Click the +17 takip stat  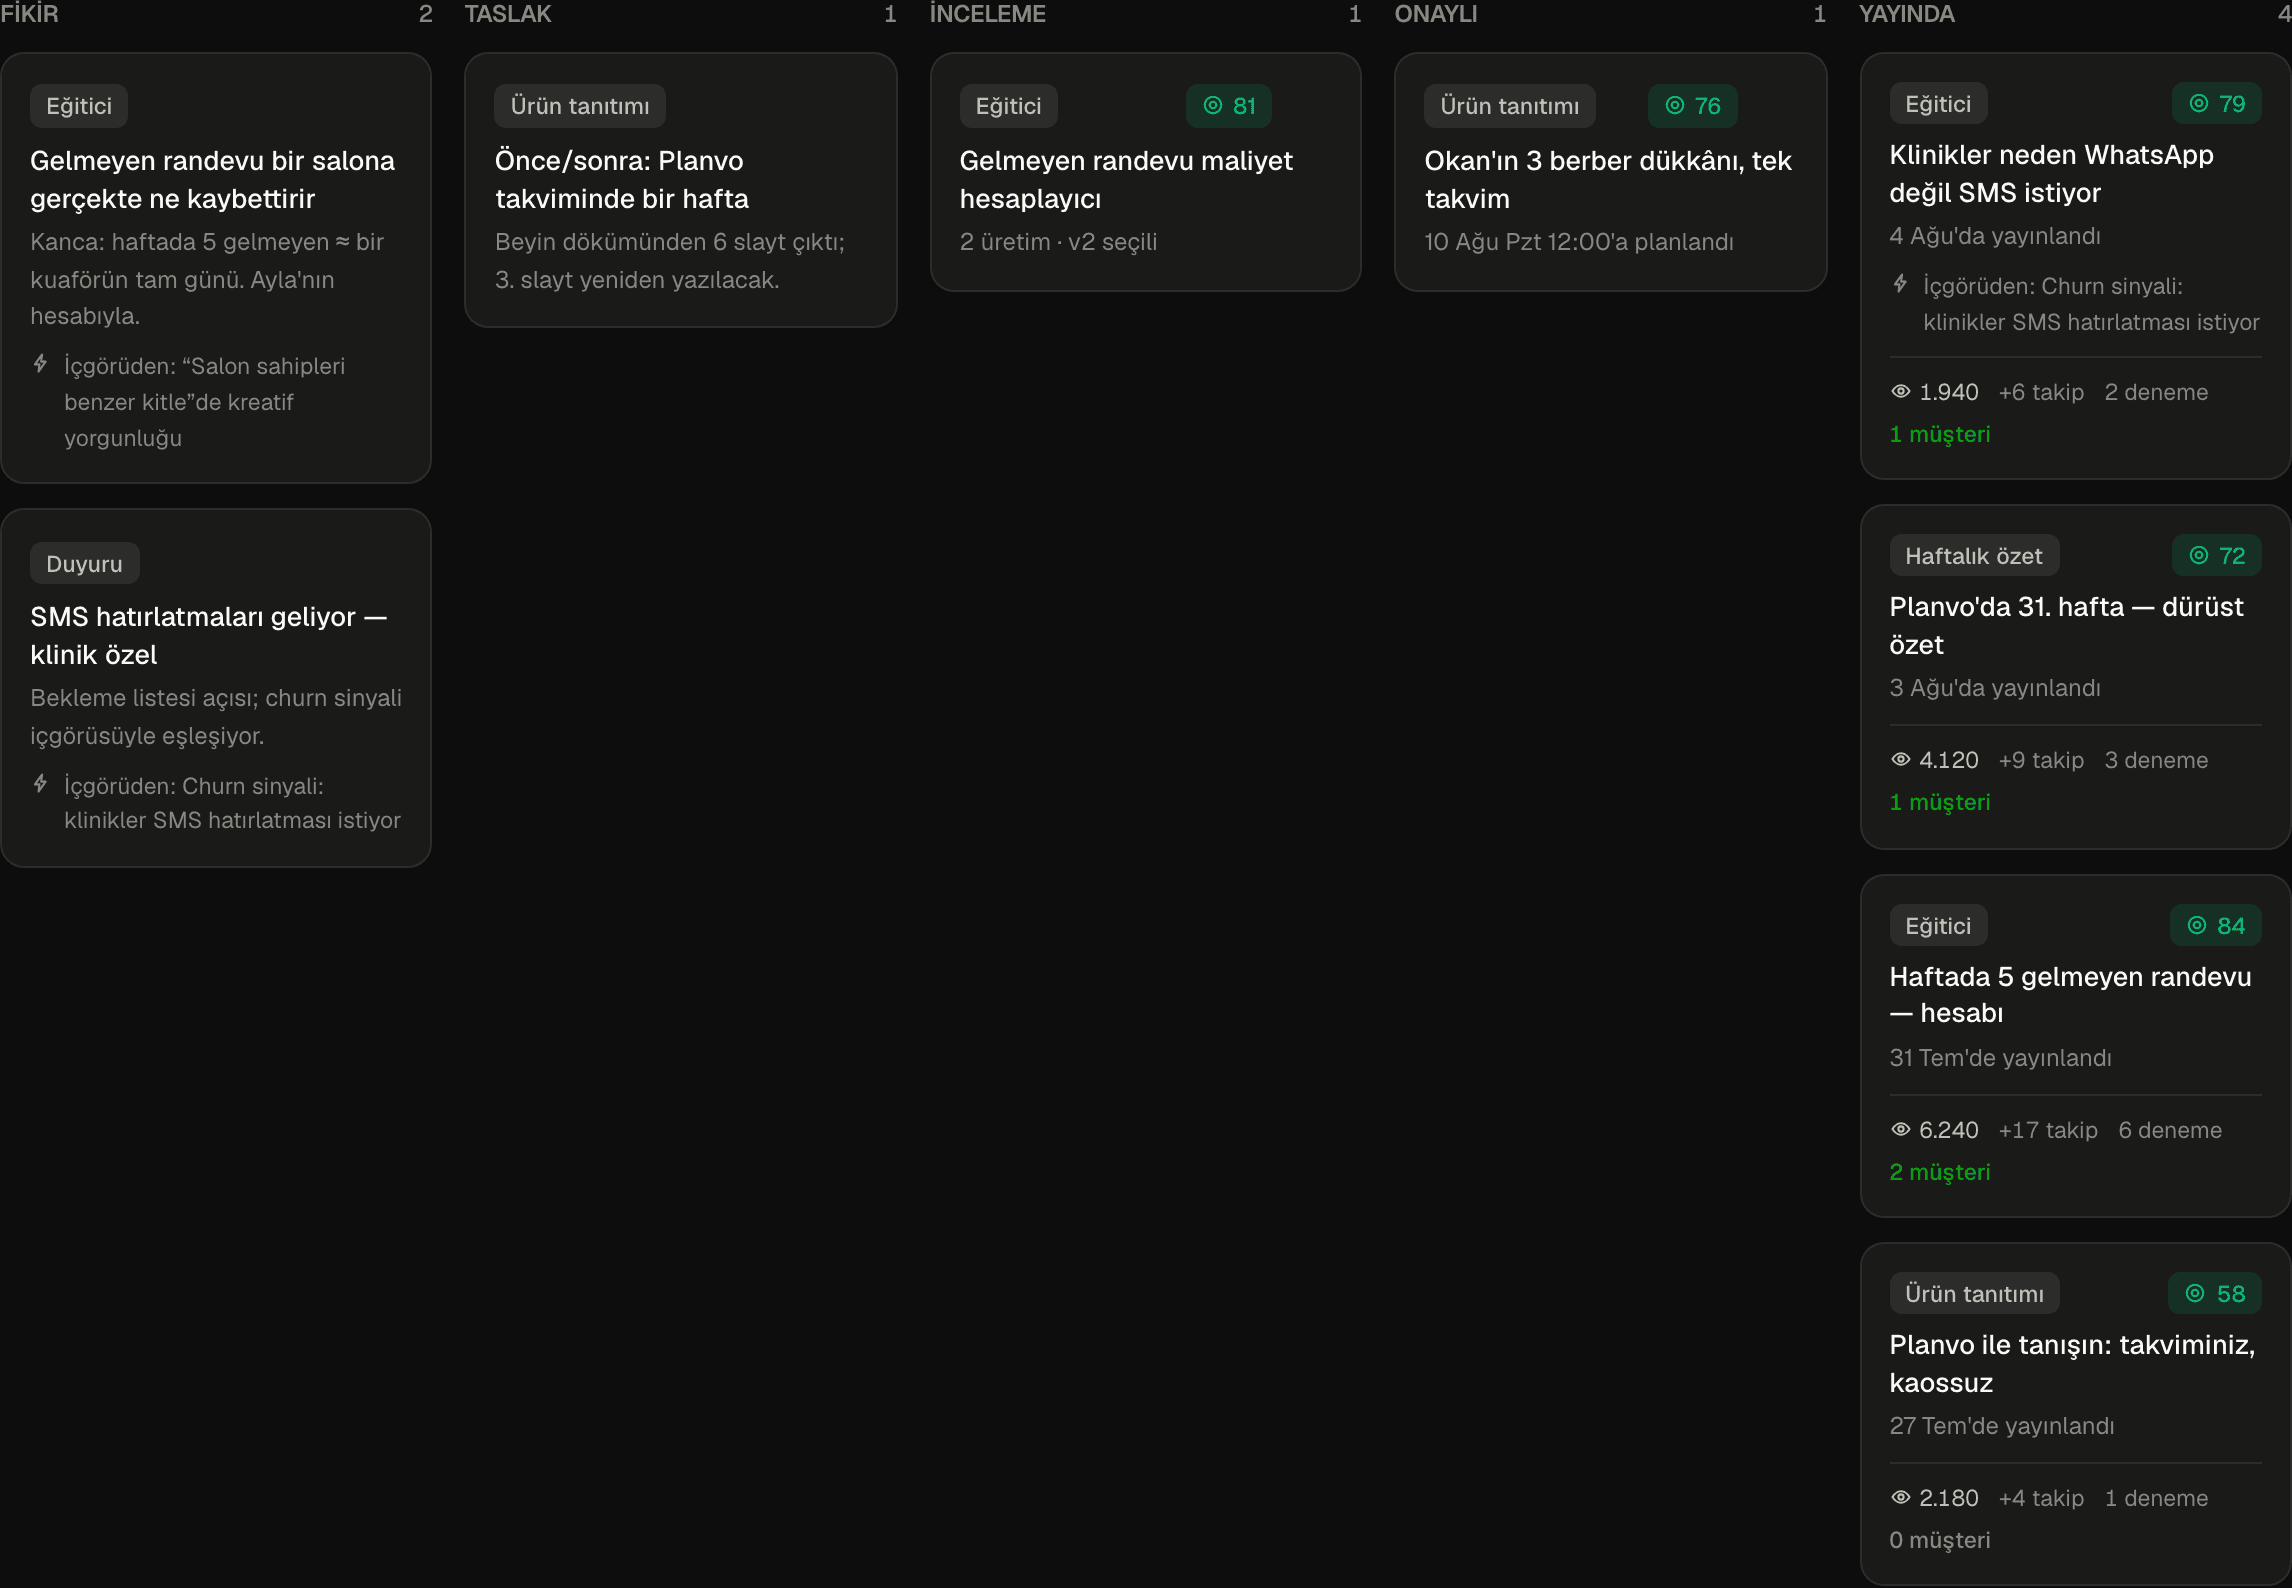(x=2048, y=1130)
